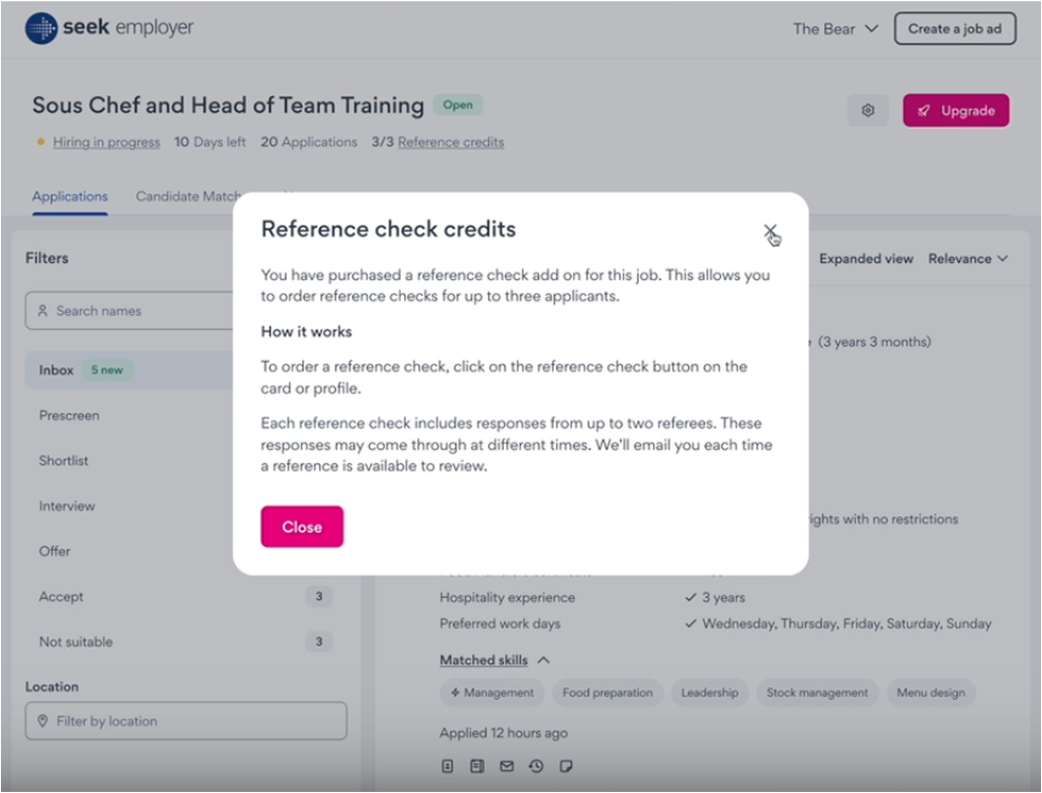Click the Reference credits link
1042x793 pixels.
click(451, 142)
